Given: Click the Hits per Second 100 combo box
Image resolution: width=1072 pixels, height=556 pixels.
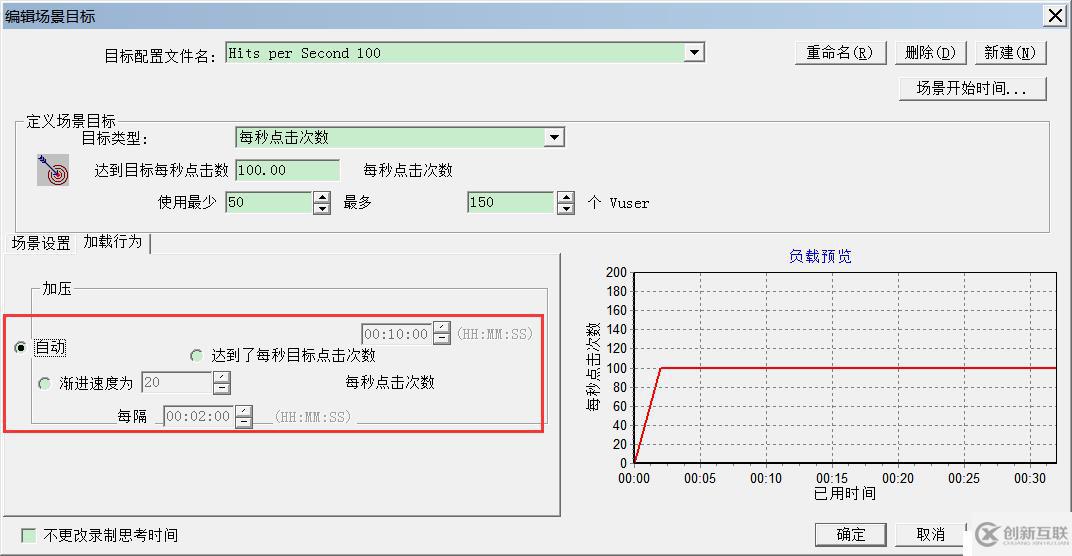Looking at the screenshot, I should tap(465, 53).
